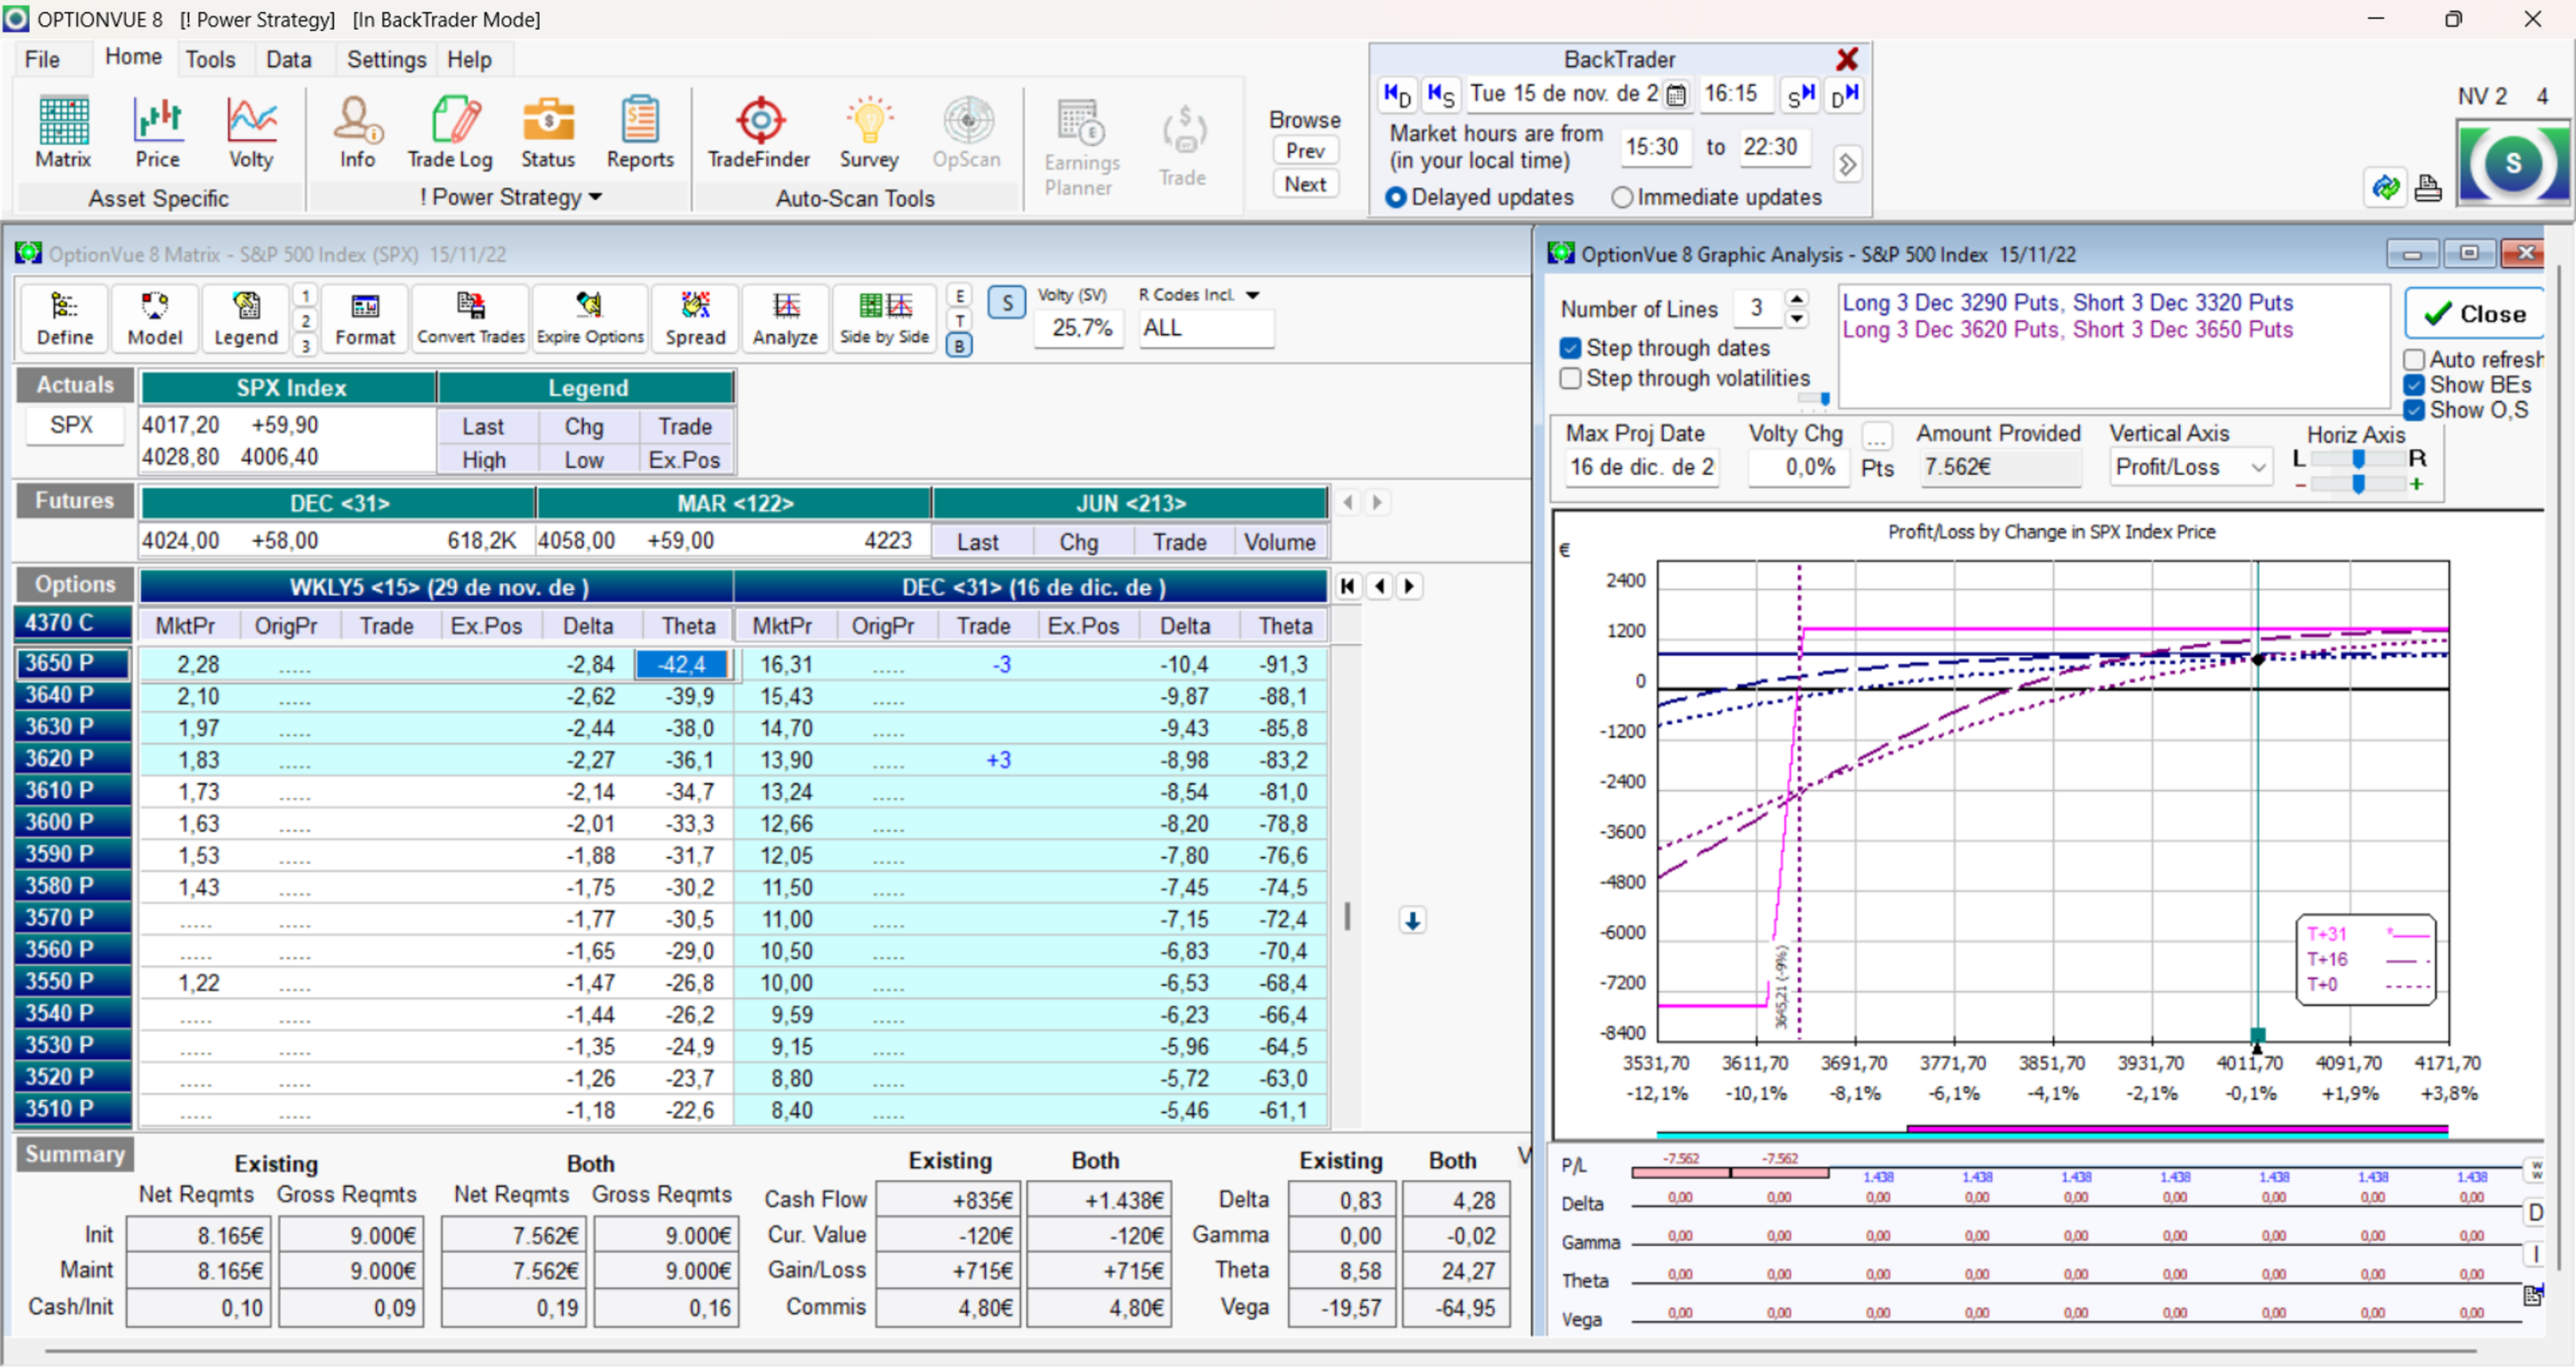Open the Reports tool

click(x=640, y=133)
